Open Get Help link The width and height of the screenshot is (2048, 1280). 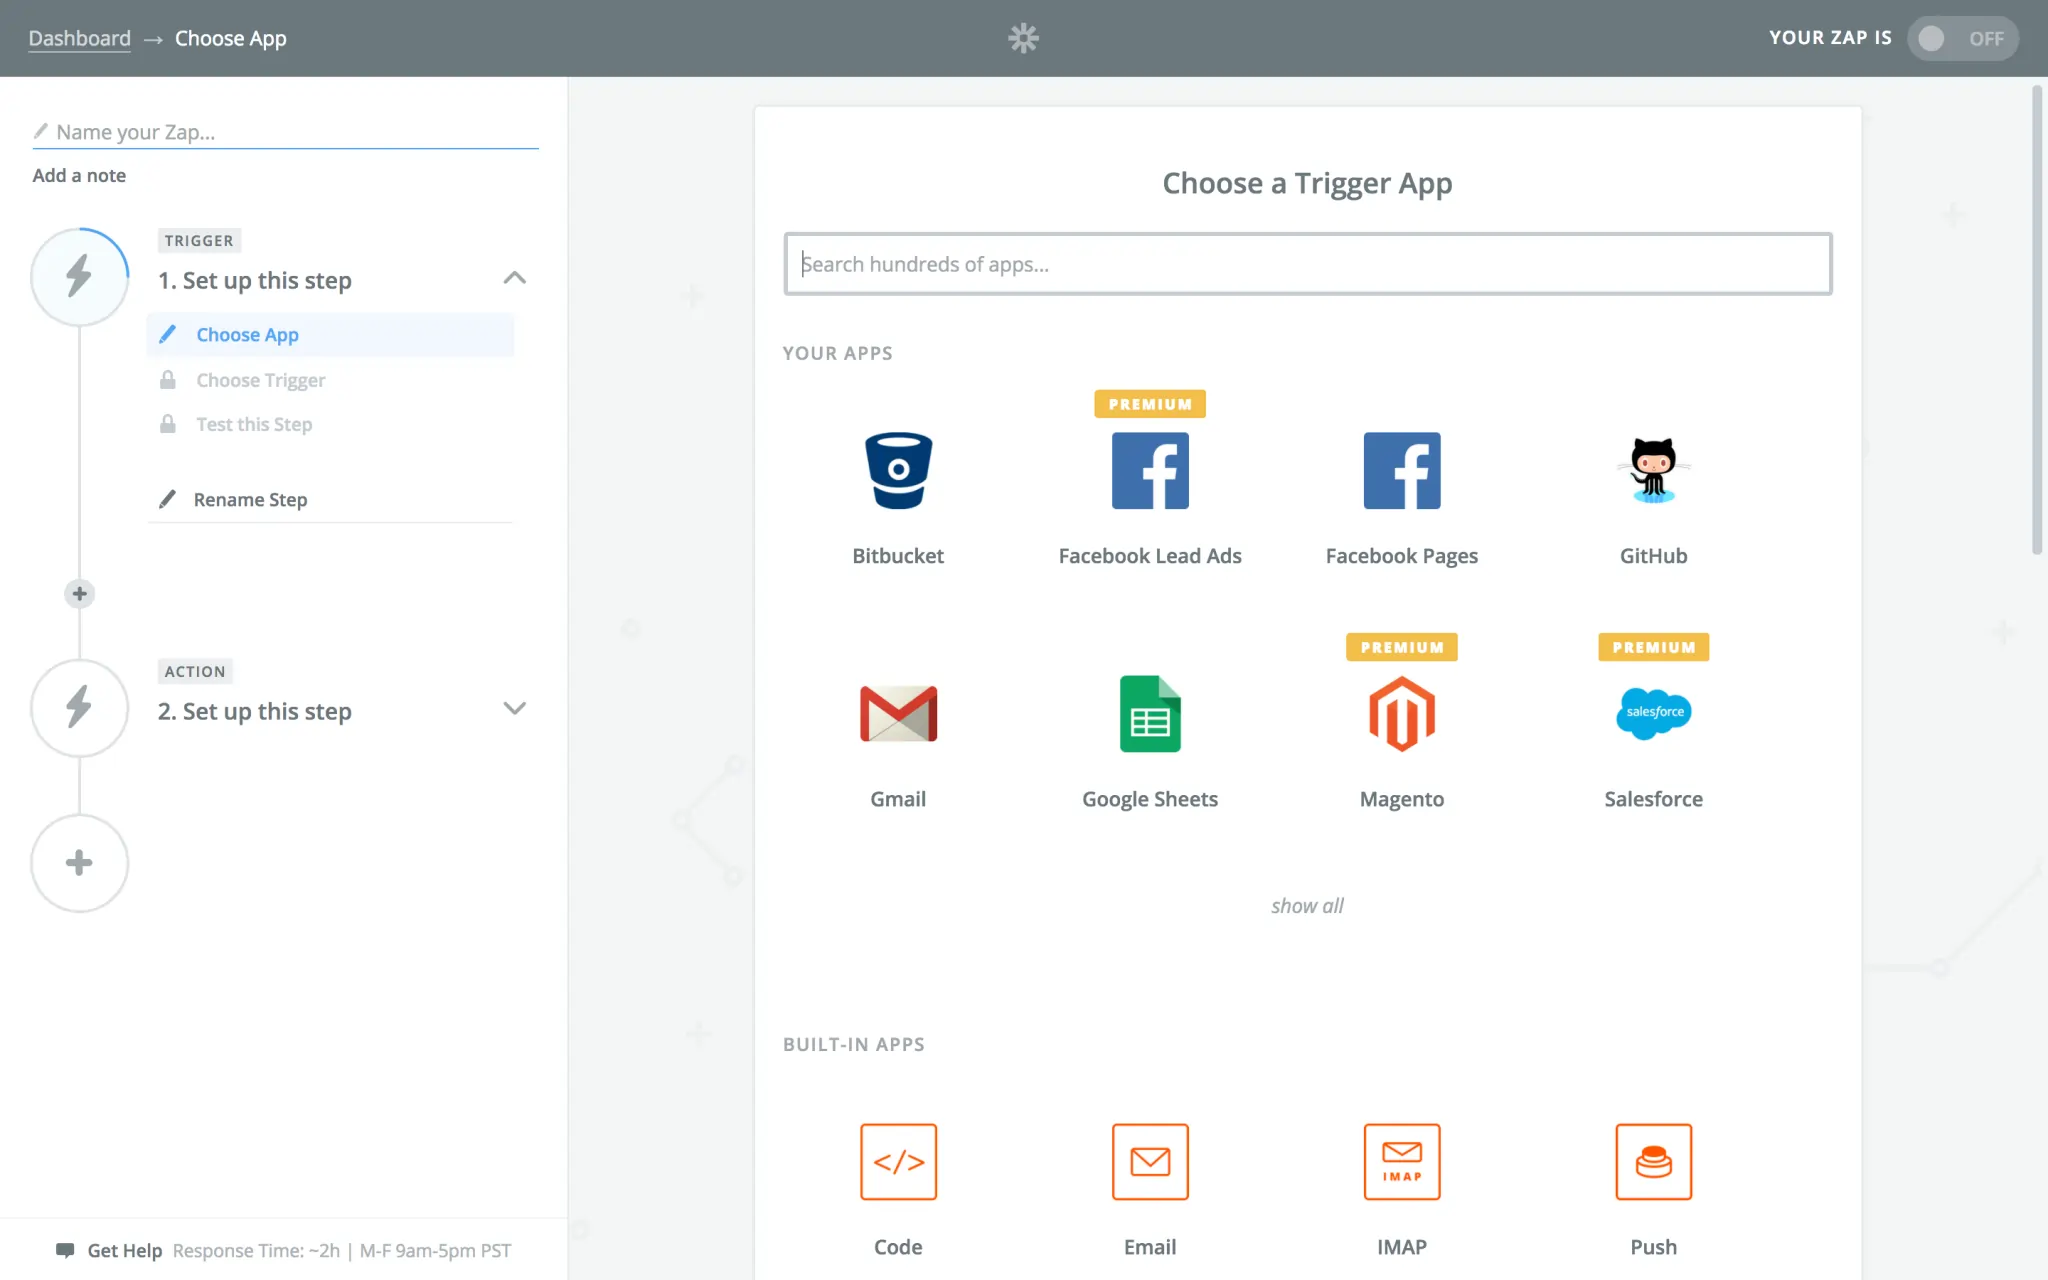124,1250
